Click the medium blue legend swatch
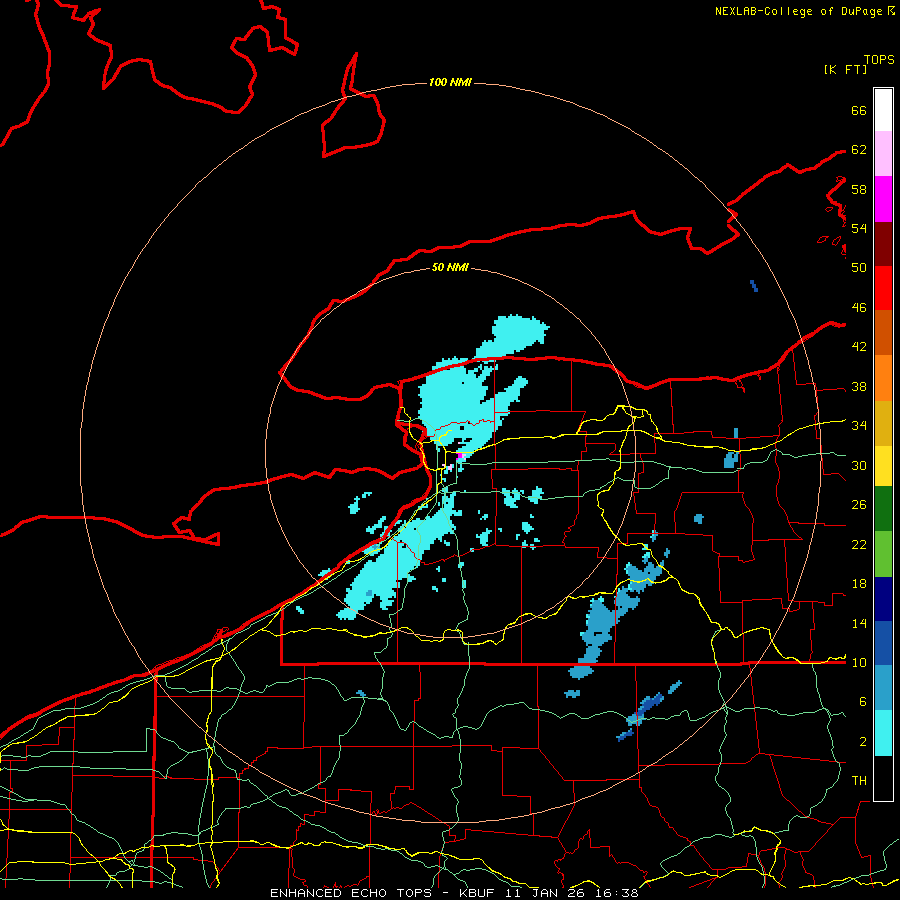900x900 pixels. point(883,643)
